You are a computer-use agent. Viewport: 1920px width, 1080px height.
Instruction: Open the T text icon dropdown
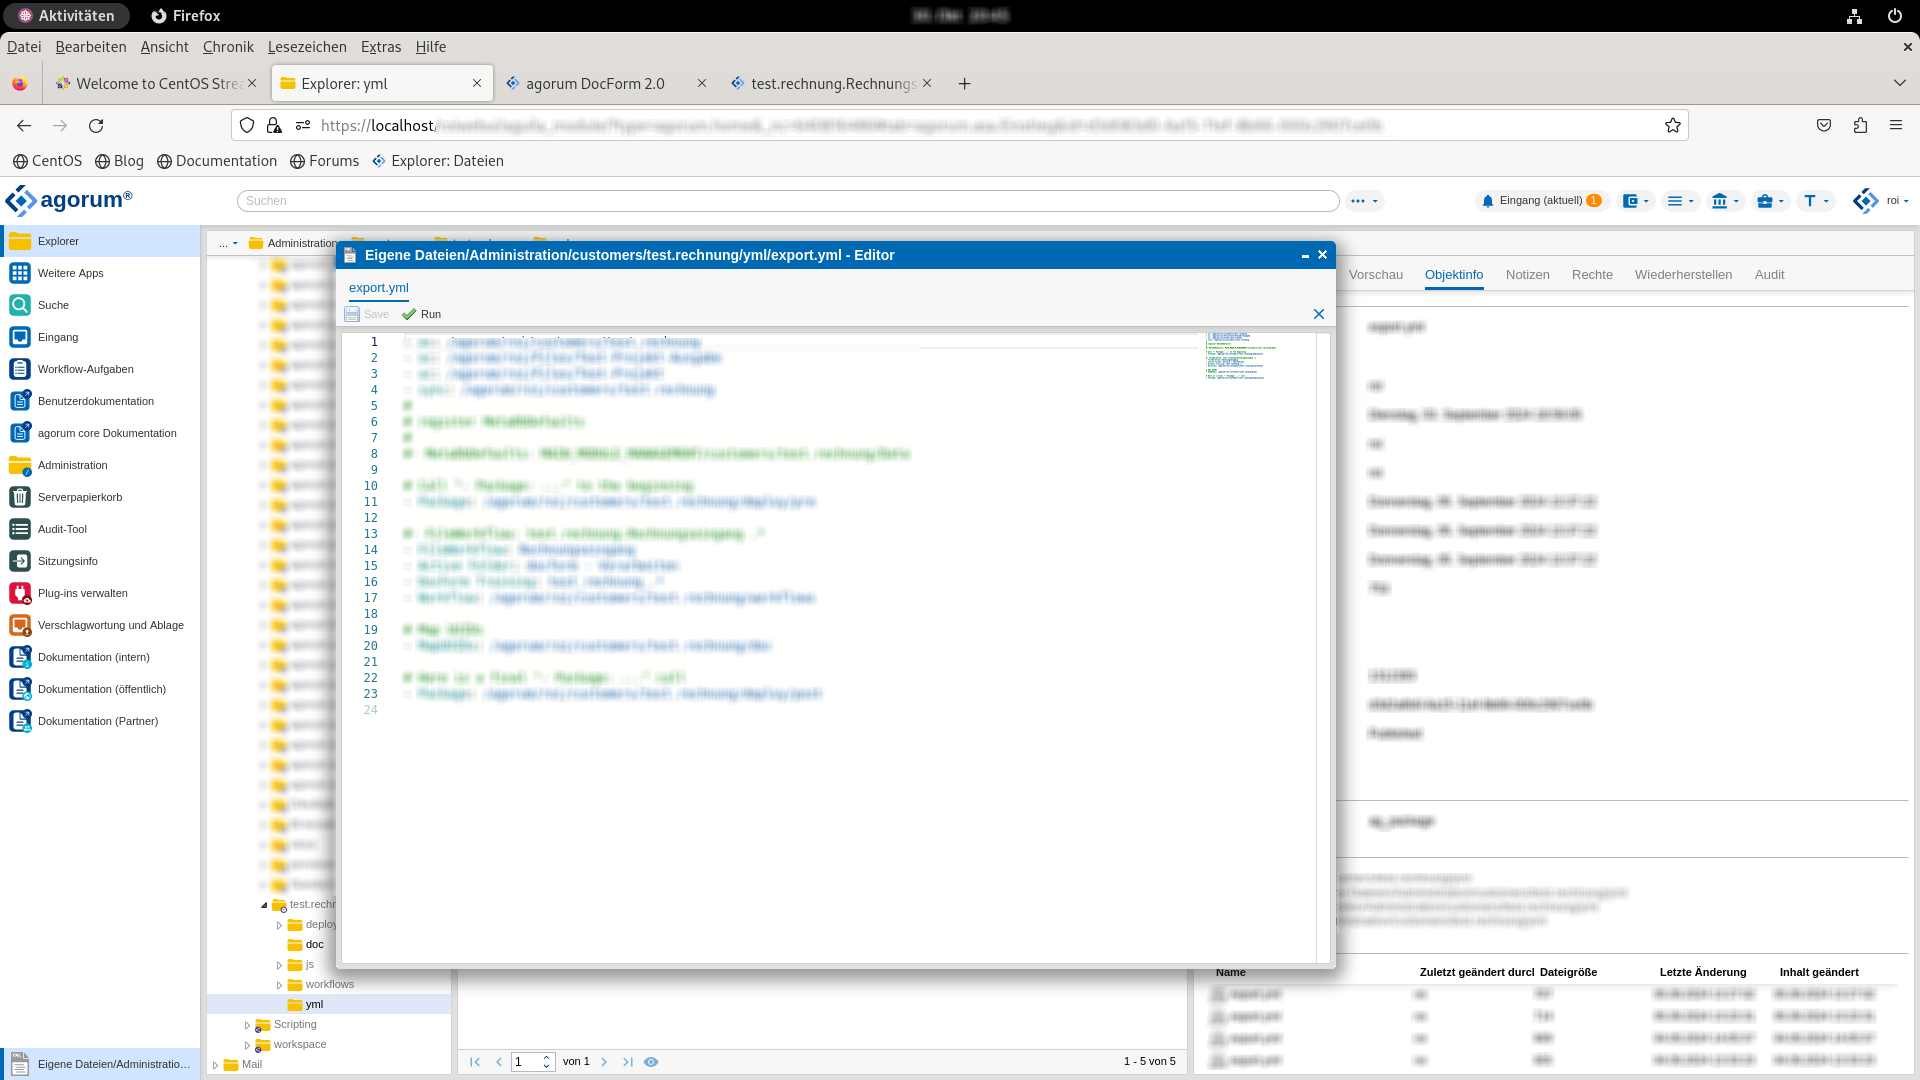pyautogui.click(x=1815, y=201)
